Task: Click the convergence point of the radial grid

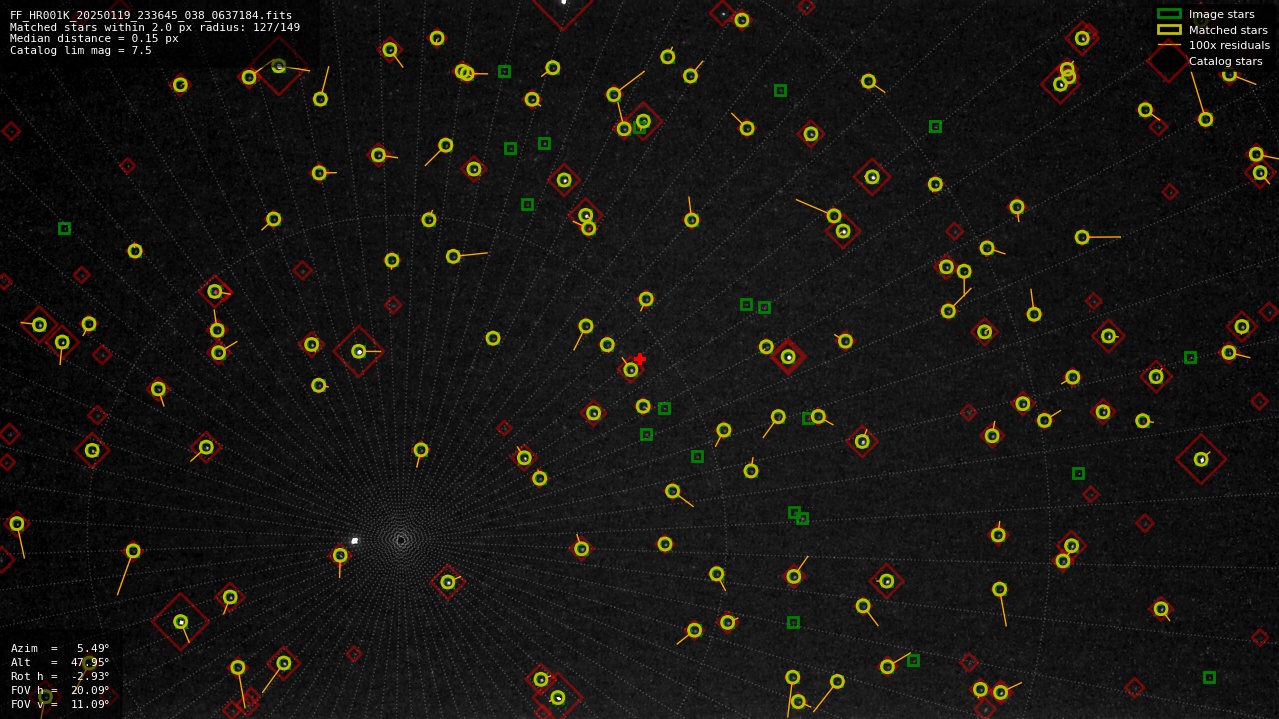Action: click(400, 540)
